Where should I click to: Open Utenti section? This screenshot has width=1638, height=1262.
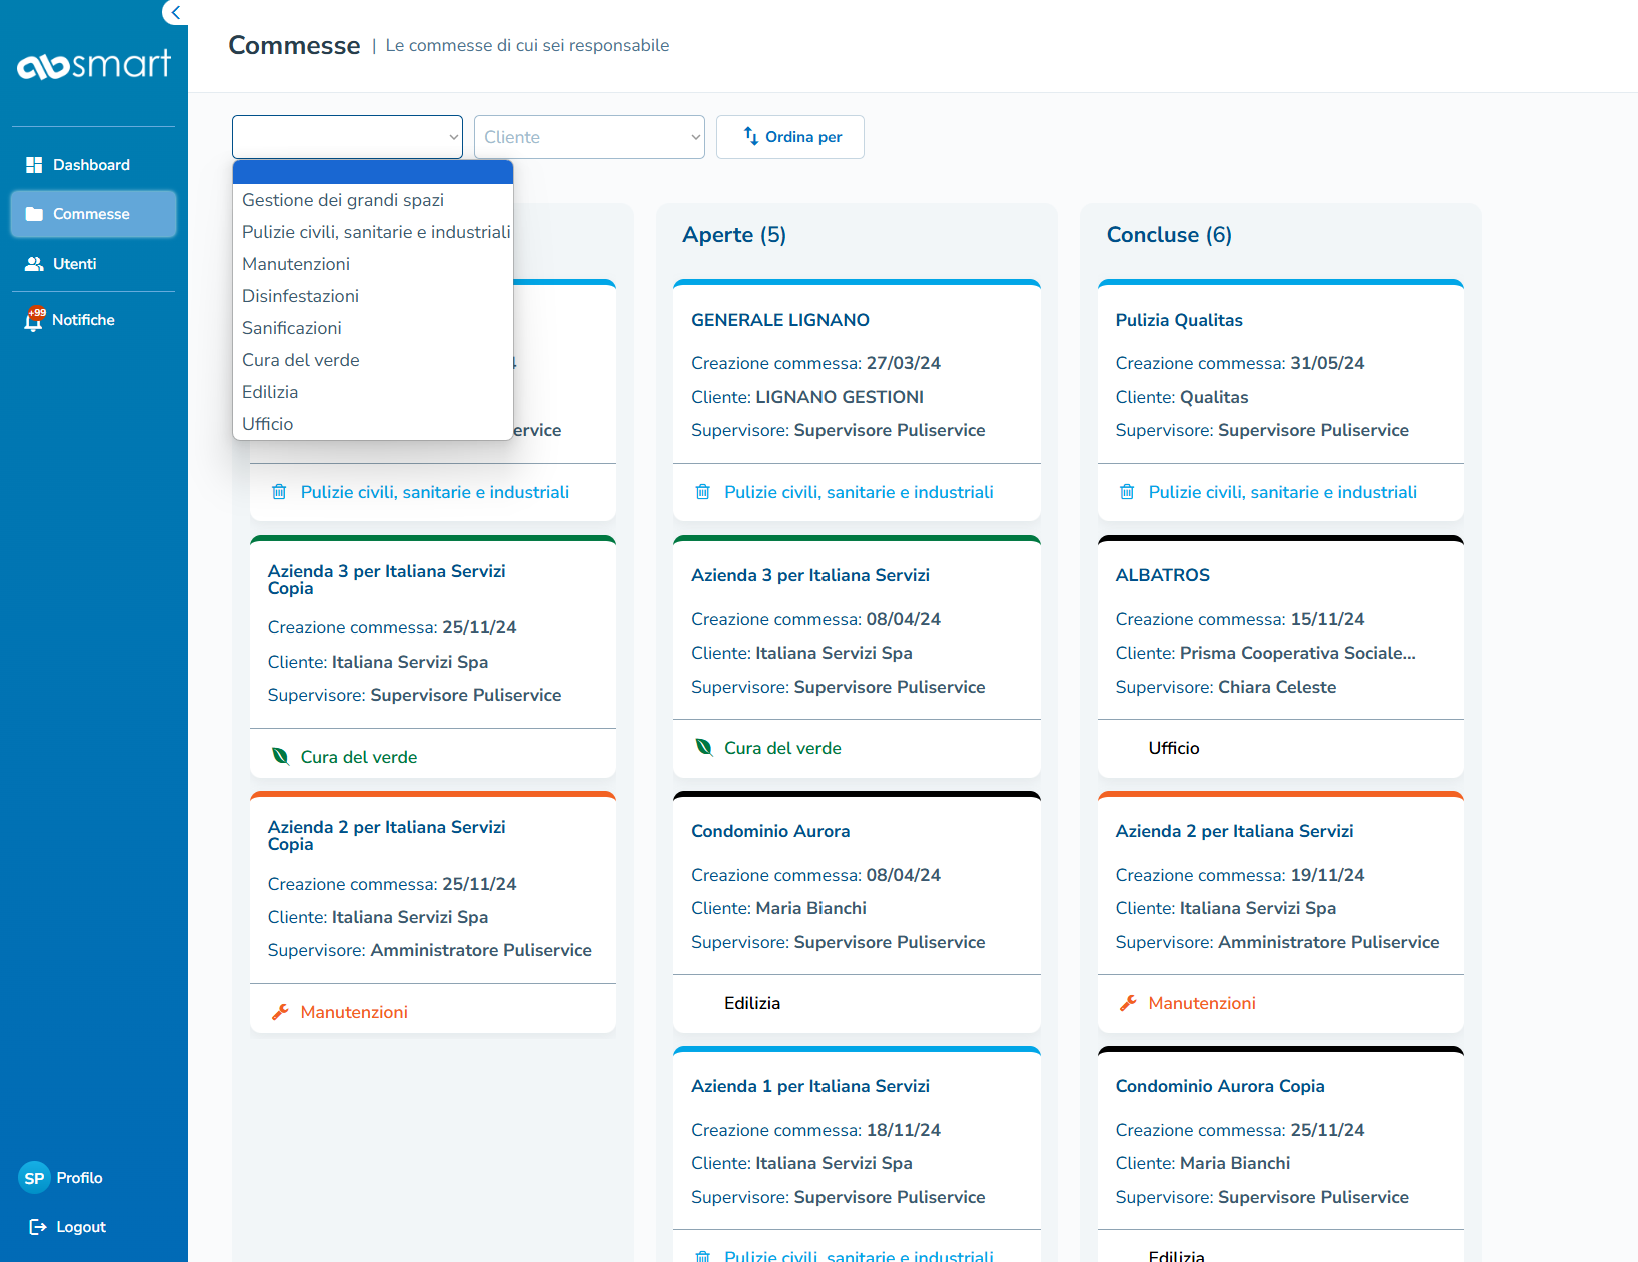(x=93, y=264)
